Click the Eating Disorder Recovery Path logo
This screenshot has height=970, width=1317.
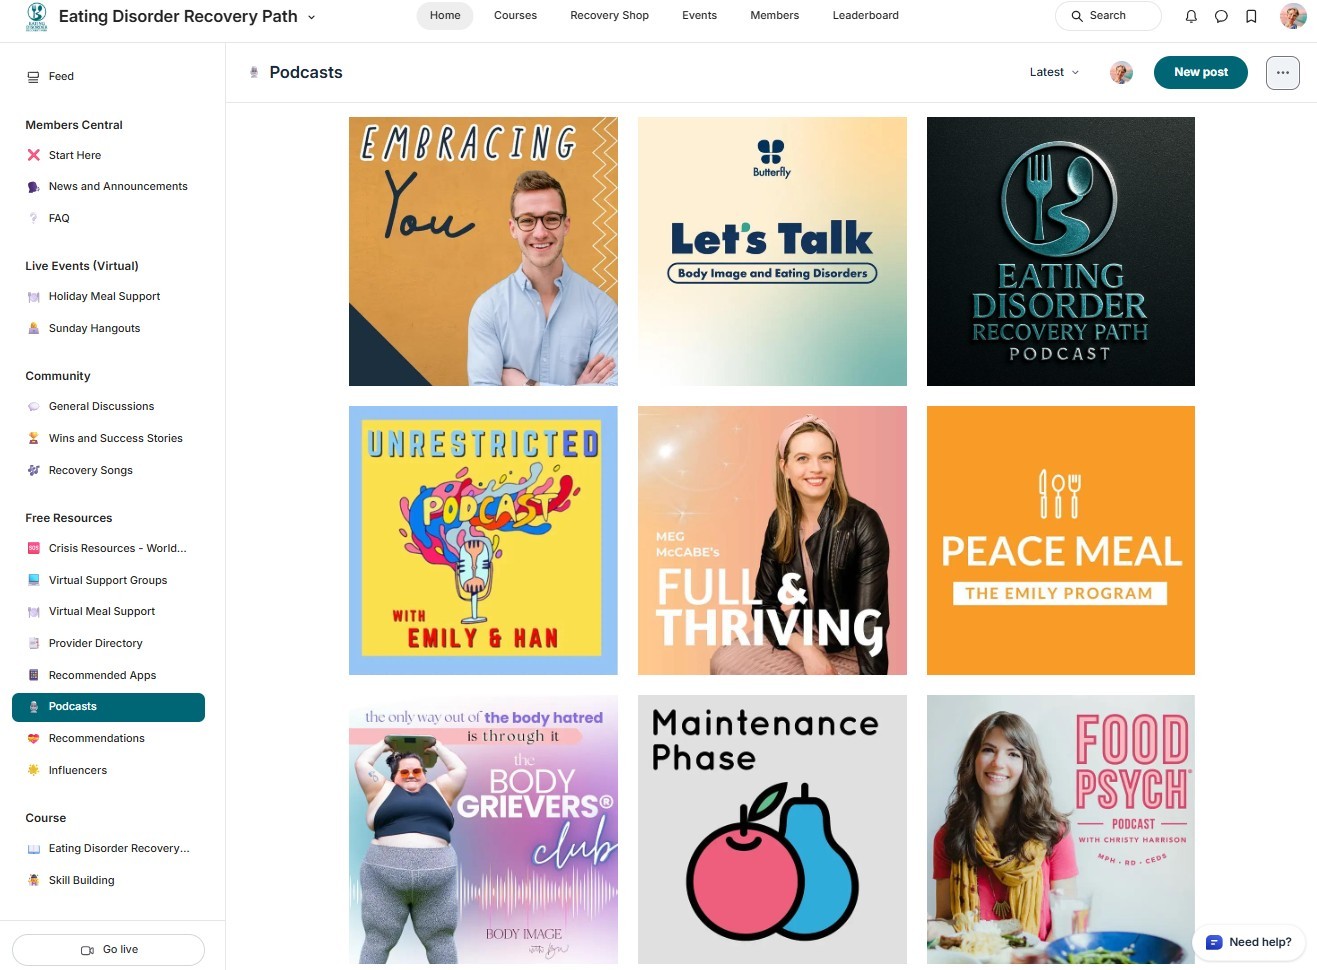[x=37, y=17]
